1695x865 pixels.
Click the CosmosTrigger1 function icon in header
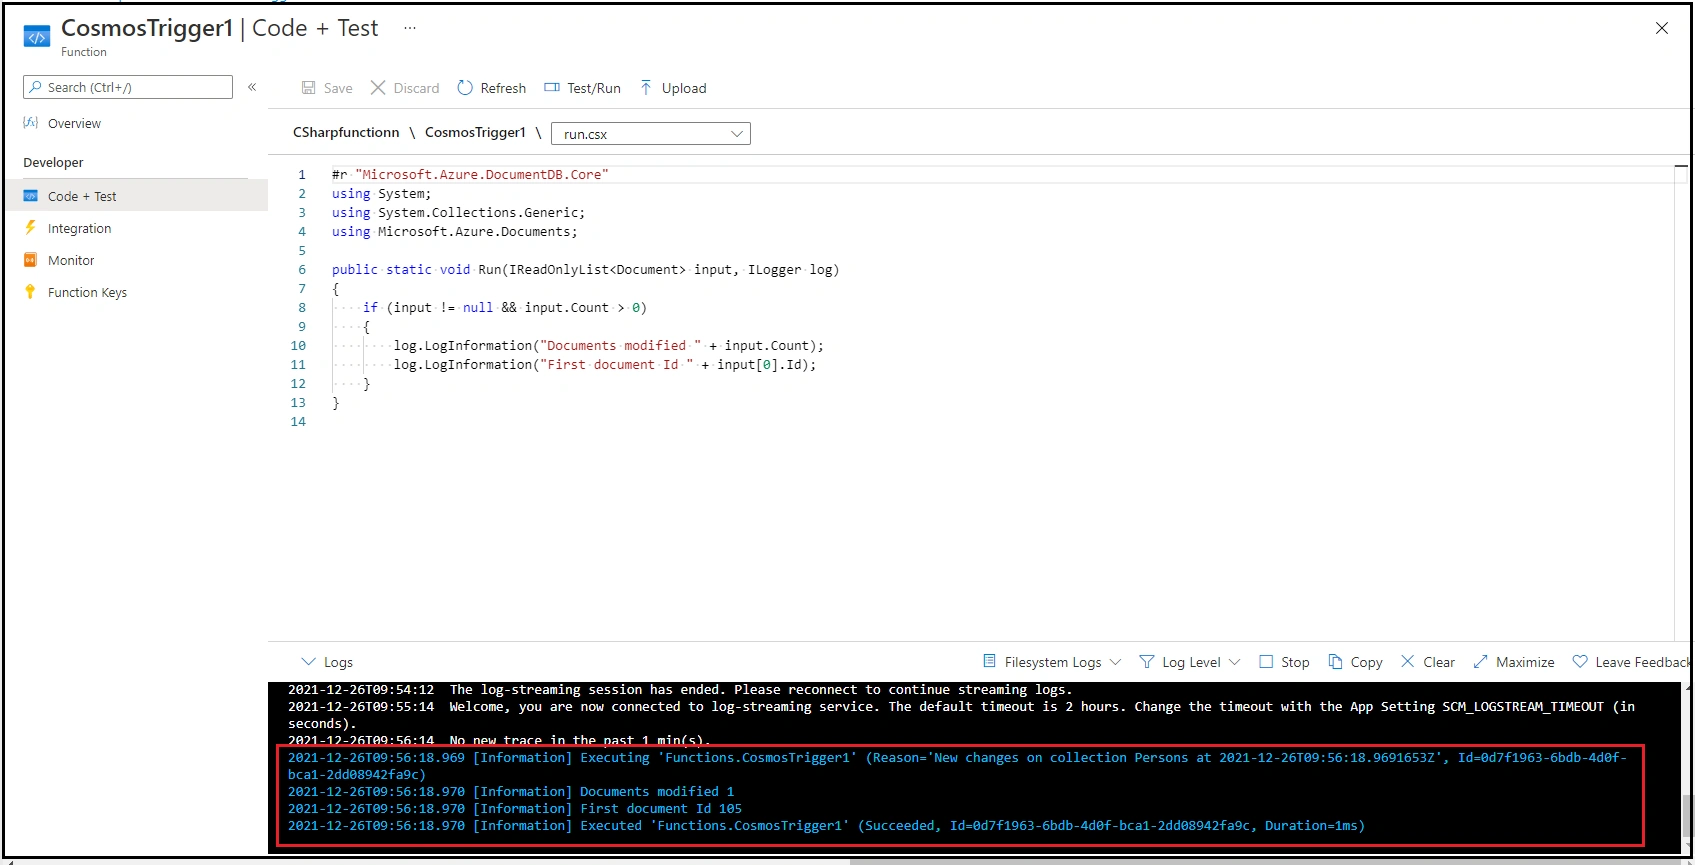(x=37, y=36)
